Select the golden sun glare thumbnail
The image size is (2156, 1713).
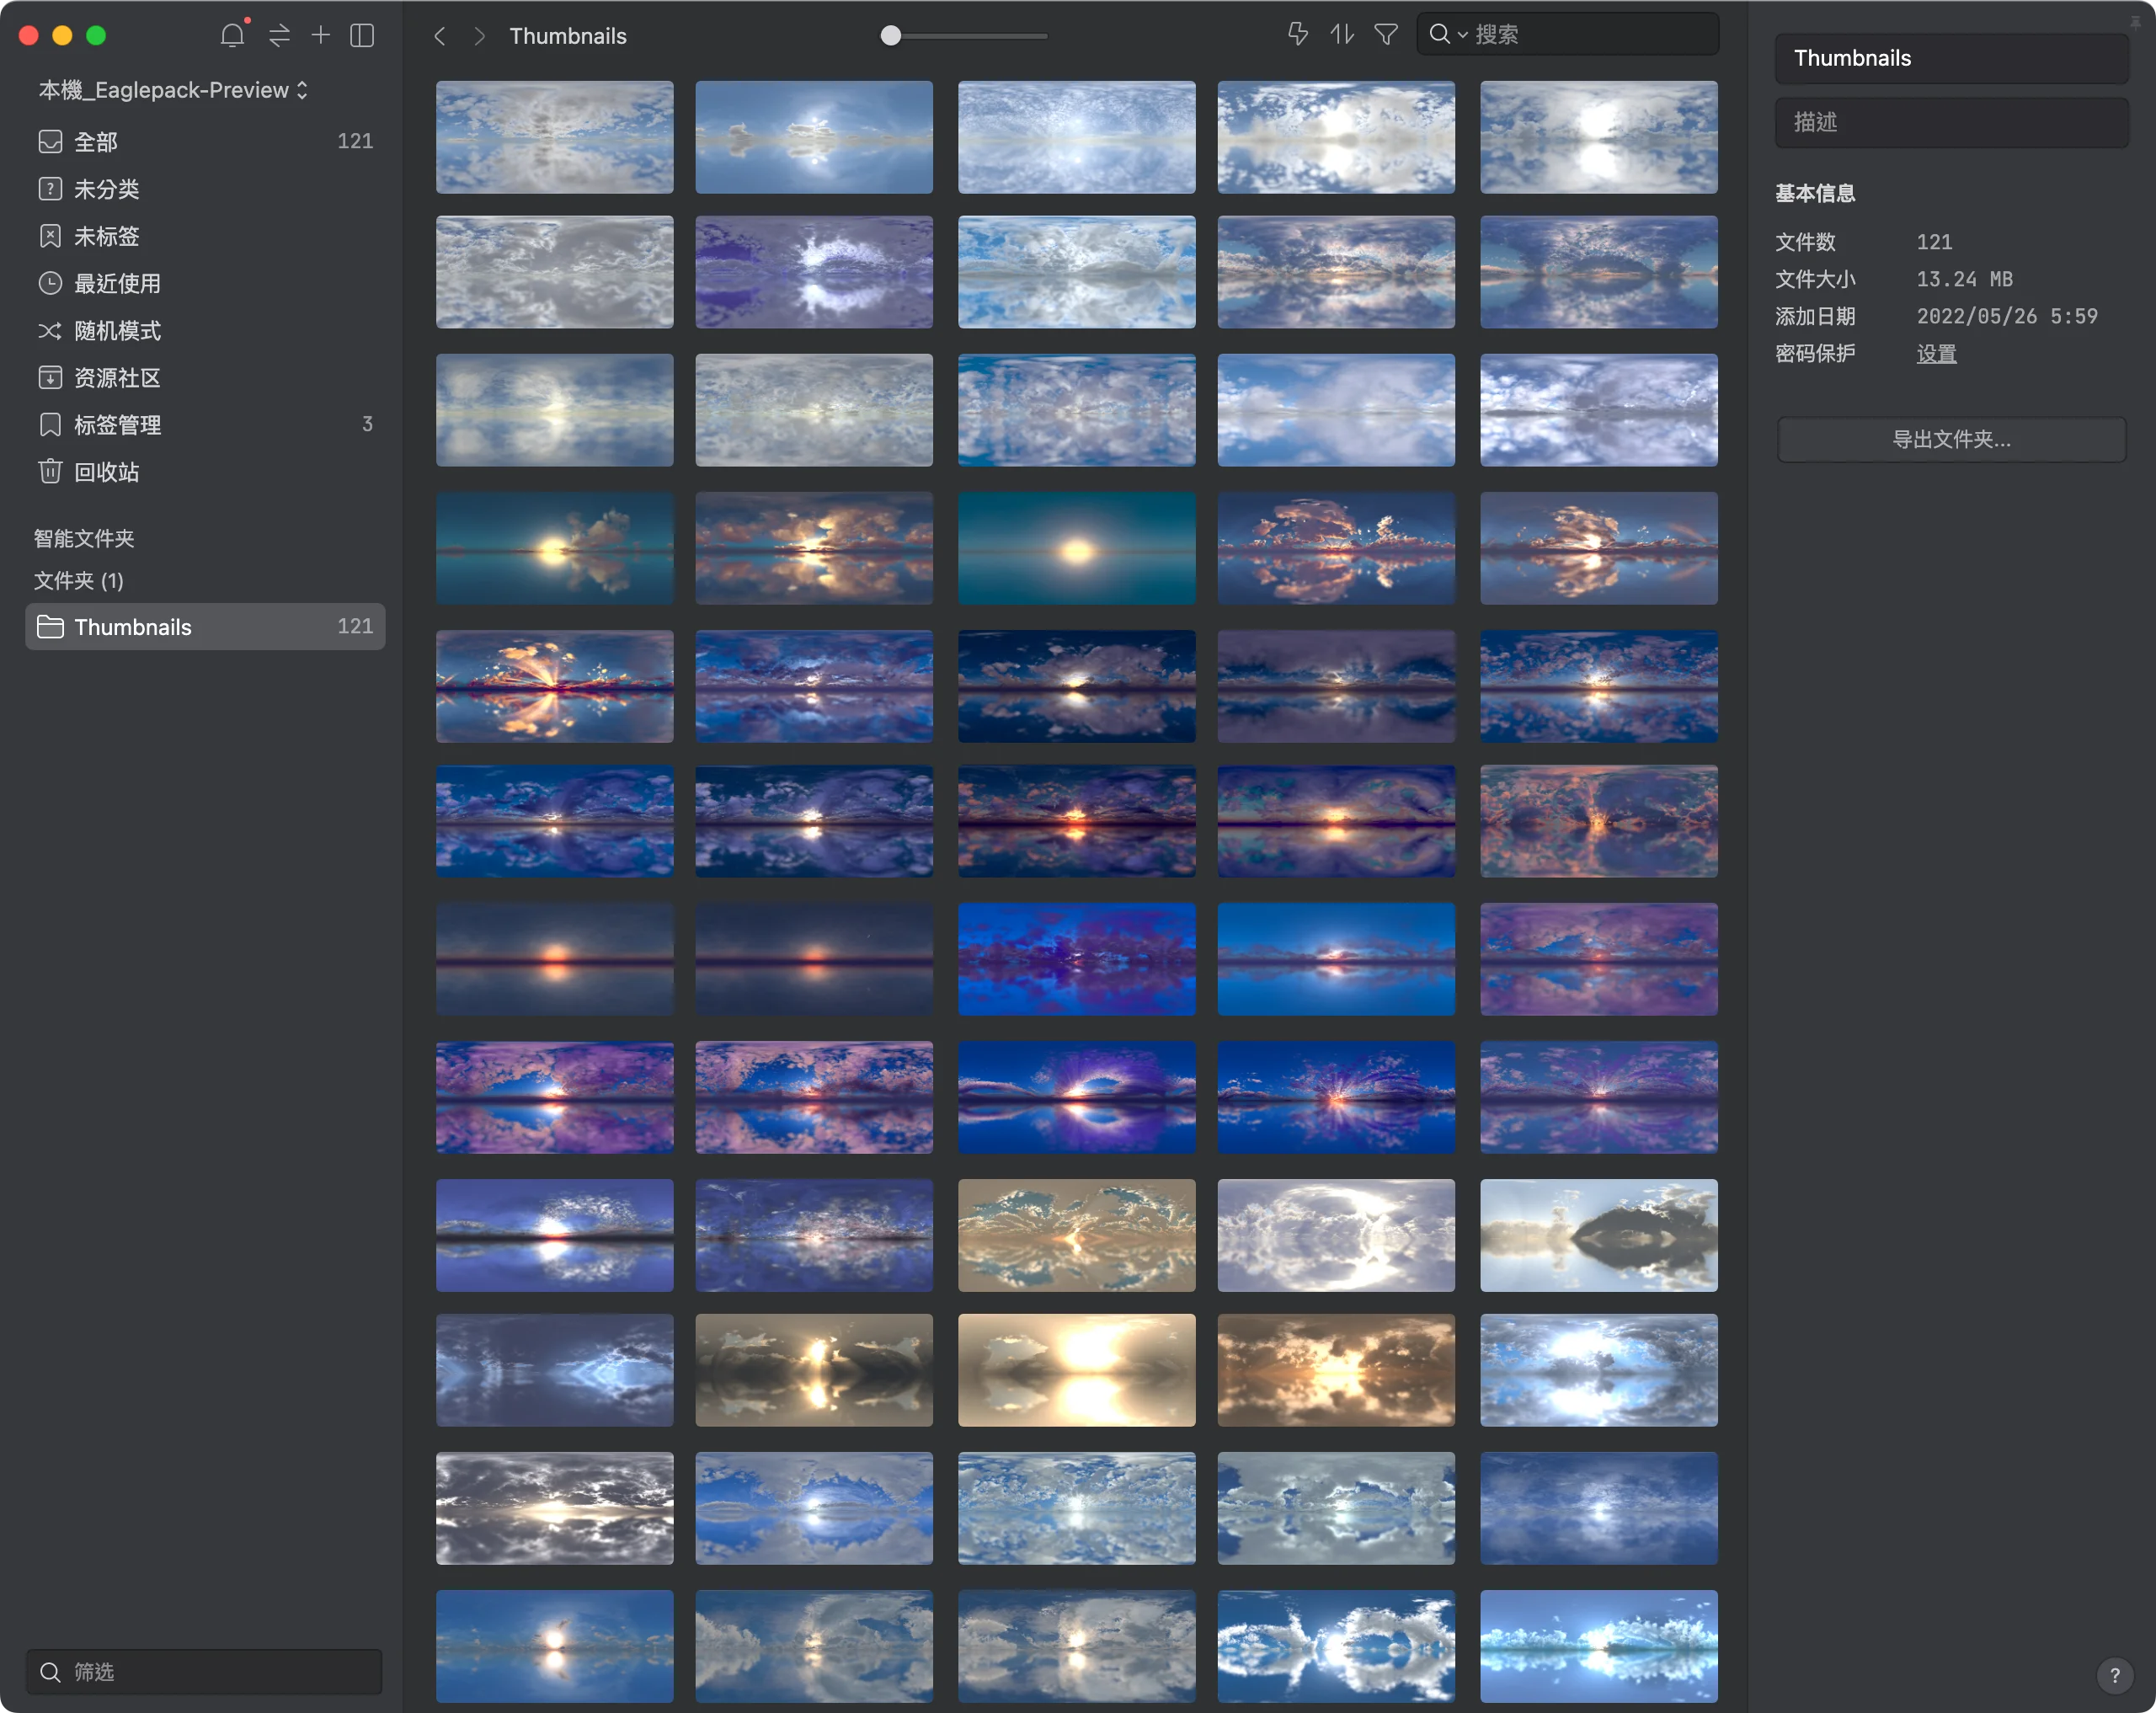click(1076, 1370)
